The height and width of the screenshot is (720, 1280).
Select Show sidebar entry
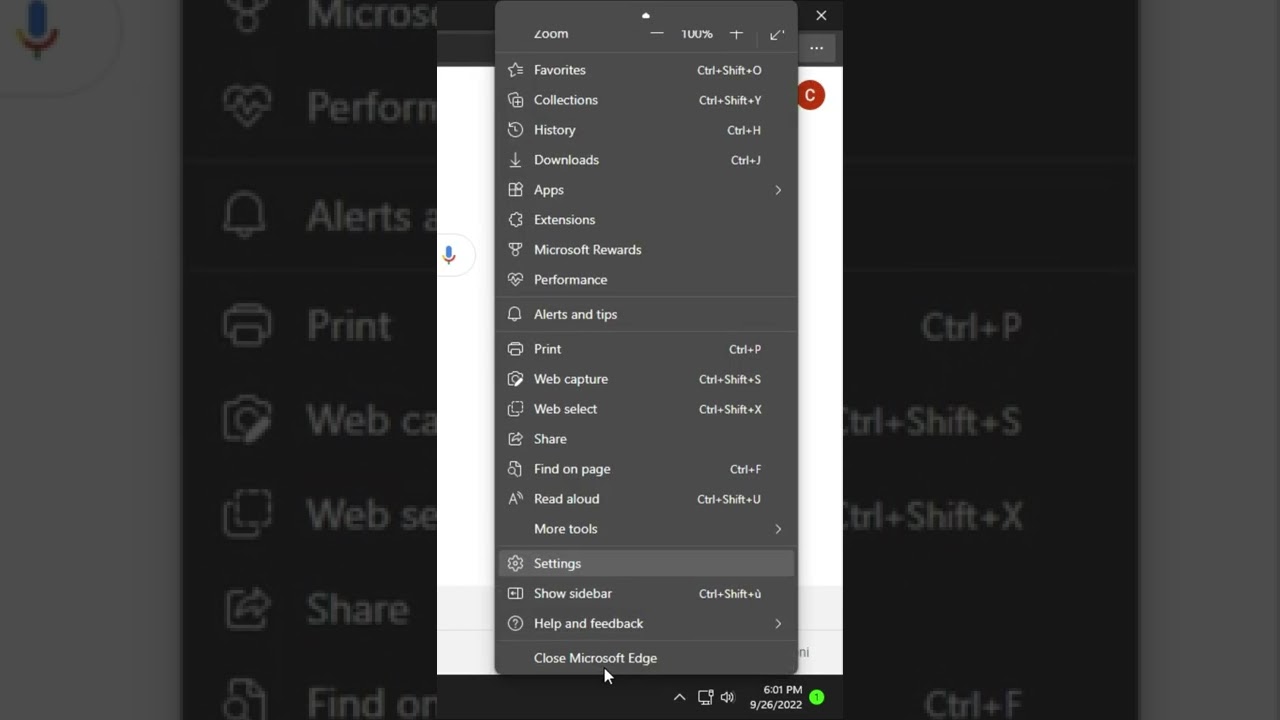pos(646,594)
